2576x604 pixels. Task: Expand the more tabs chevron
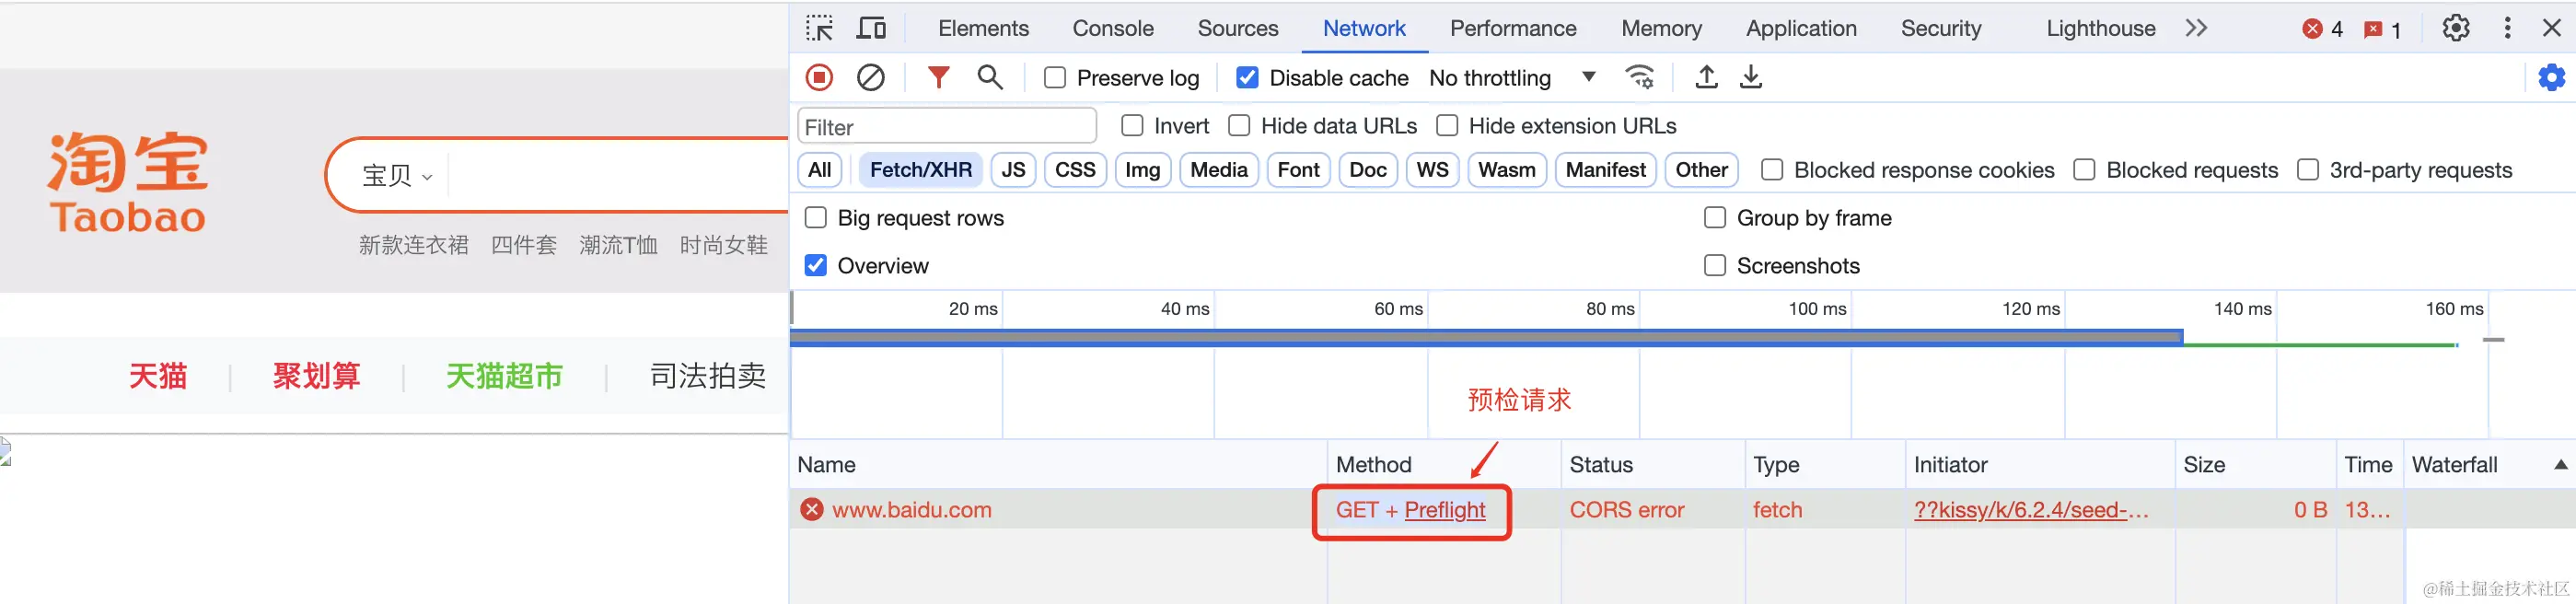coord(2196,28)
